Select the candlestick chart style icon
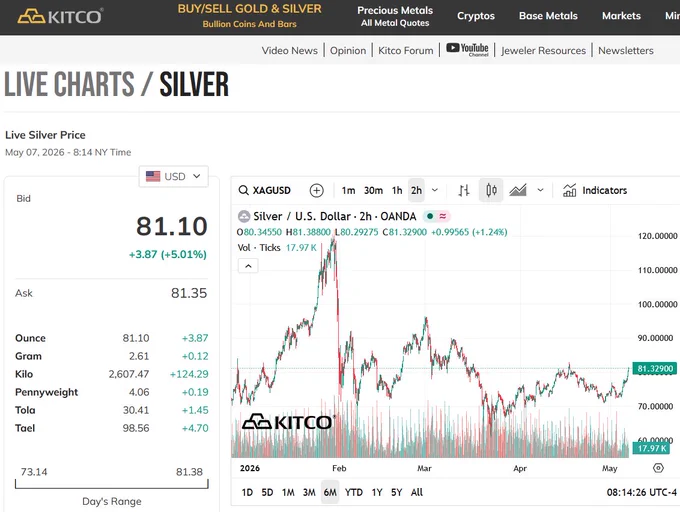This screenshot has height=512, width=680. (491, 190)
